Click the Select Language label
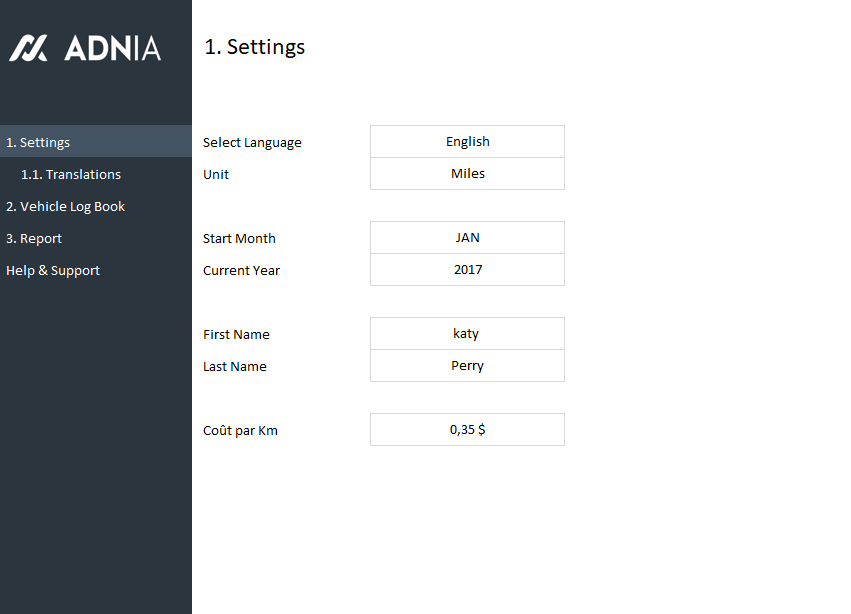The height and width of the screenshot is (614, 851). pyautogui.click(x=252, y=142)
